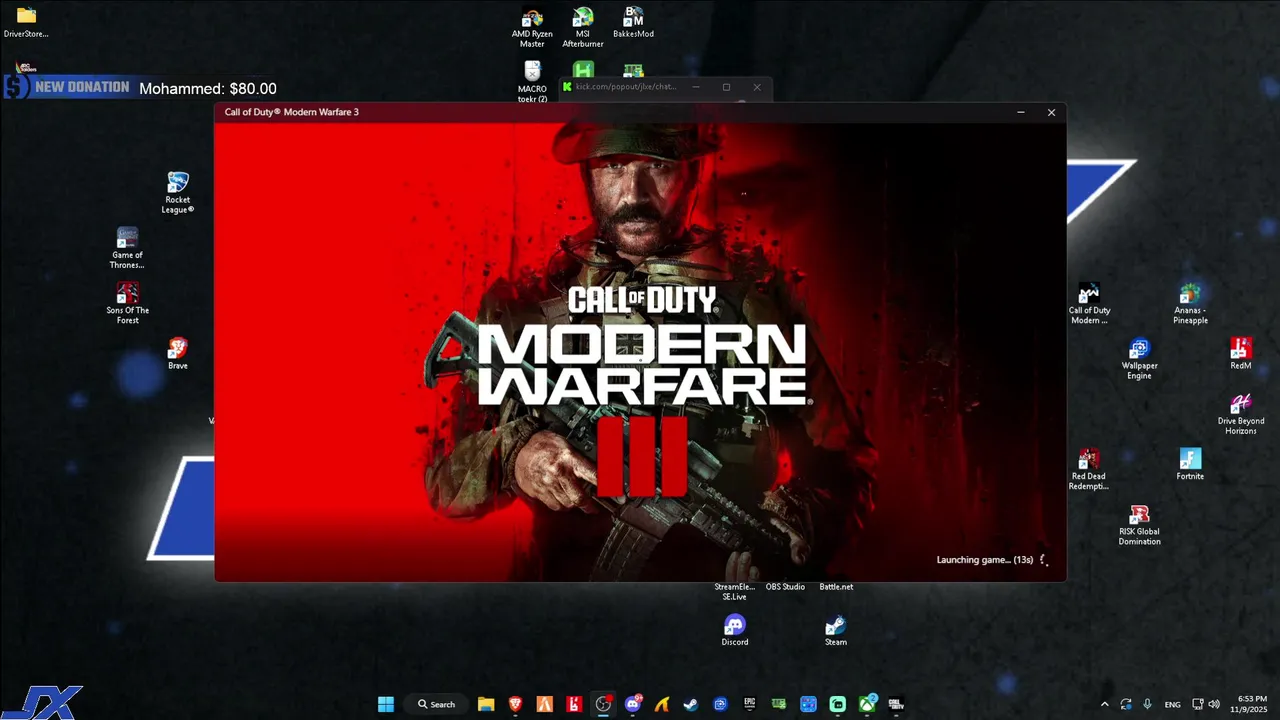
Task: Open the Brave desktop shortcut
Action: (178, 354)
